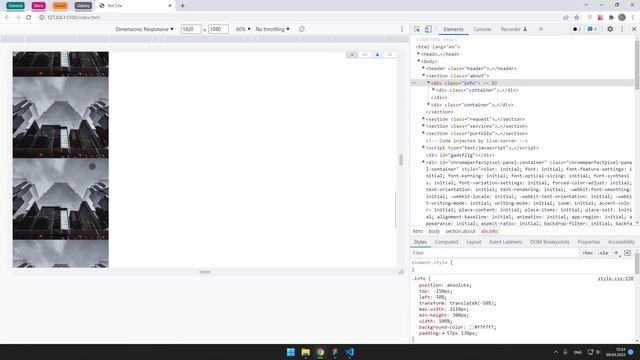The width and height of the screenshot is (640, 360).
Task: Open the Windows Start button
Action: [291, 352]
